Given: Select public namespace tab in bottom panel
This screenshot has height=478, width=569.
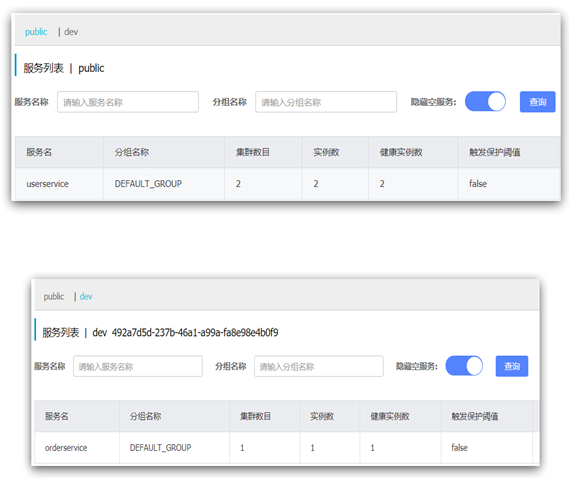Looking at the screenshot, I should click(x=54, y=297).
